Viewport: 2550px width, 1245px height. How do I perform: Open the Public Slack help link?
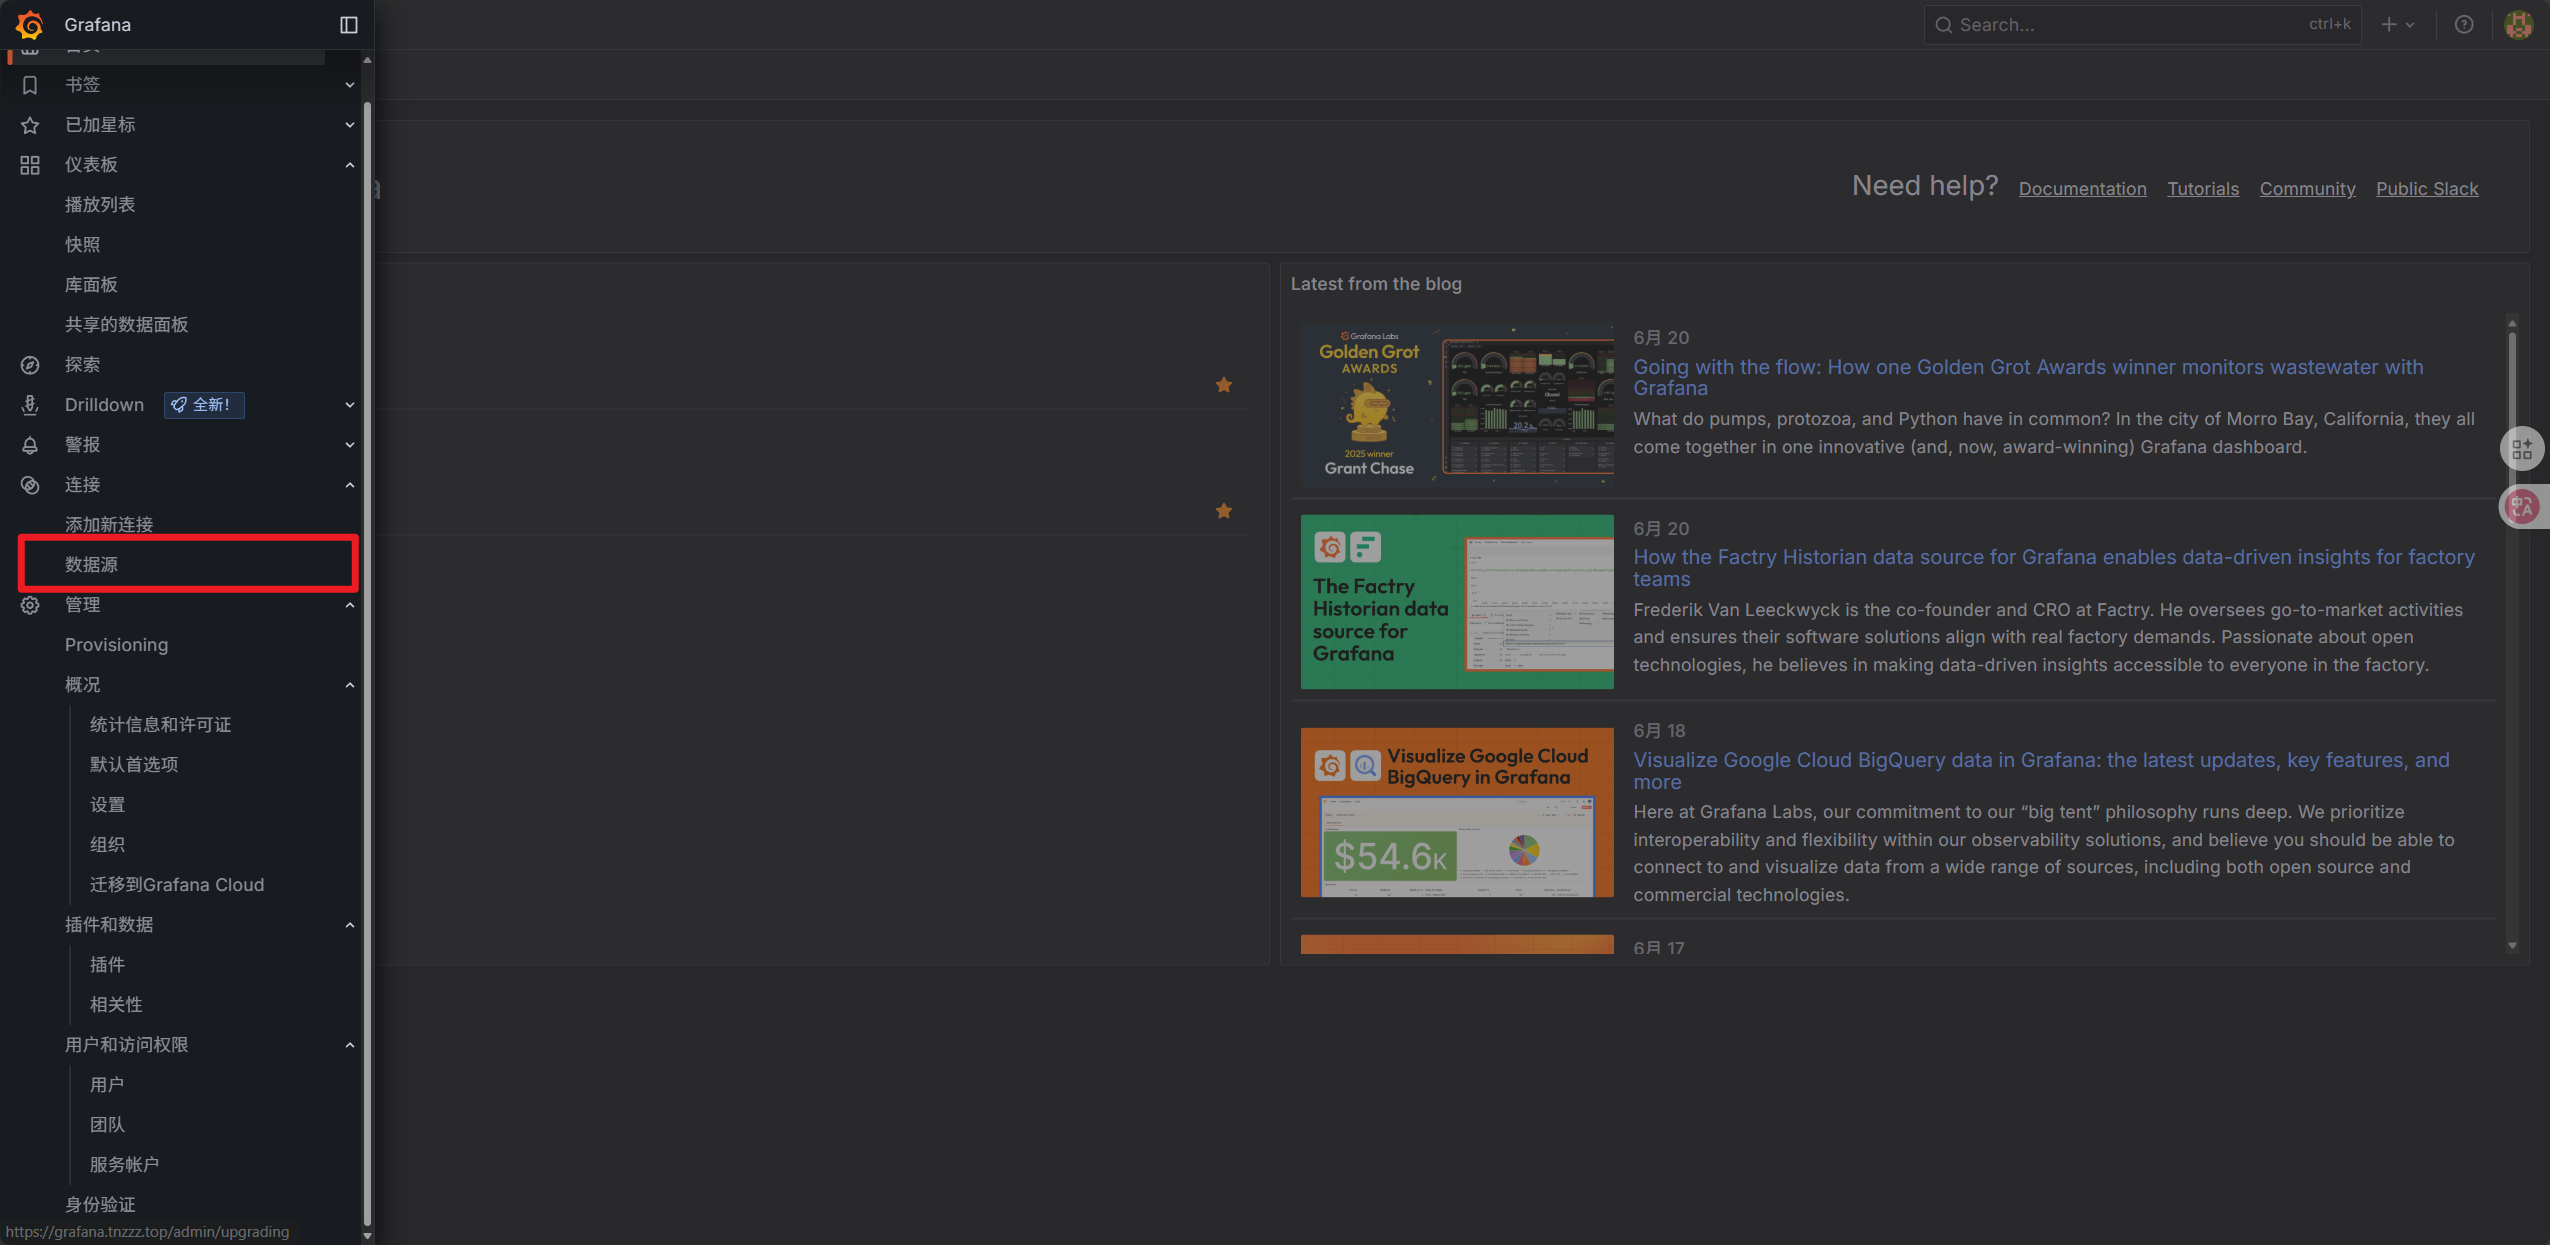(2427, 189)
